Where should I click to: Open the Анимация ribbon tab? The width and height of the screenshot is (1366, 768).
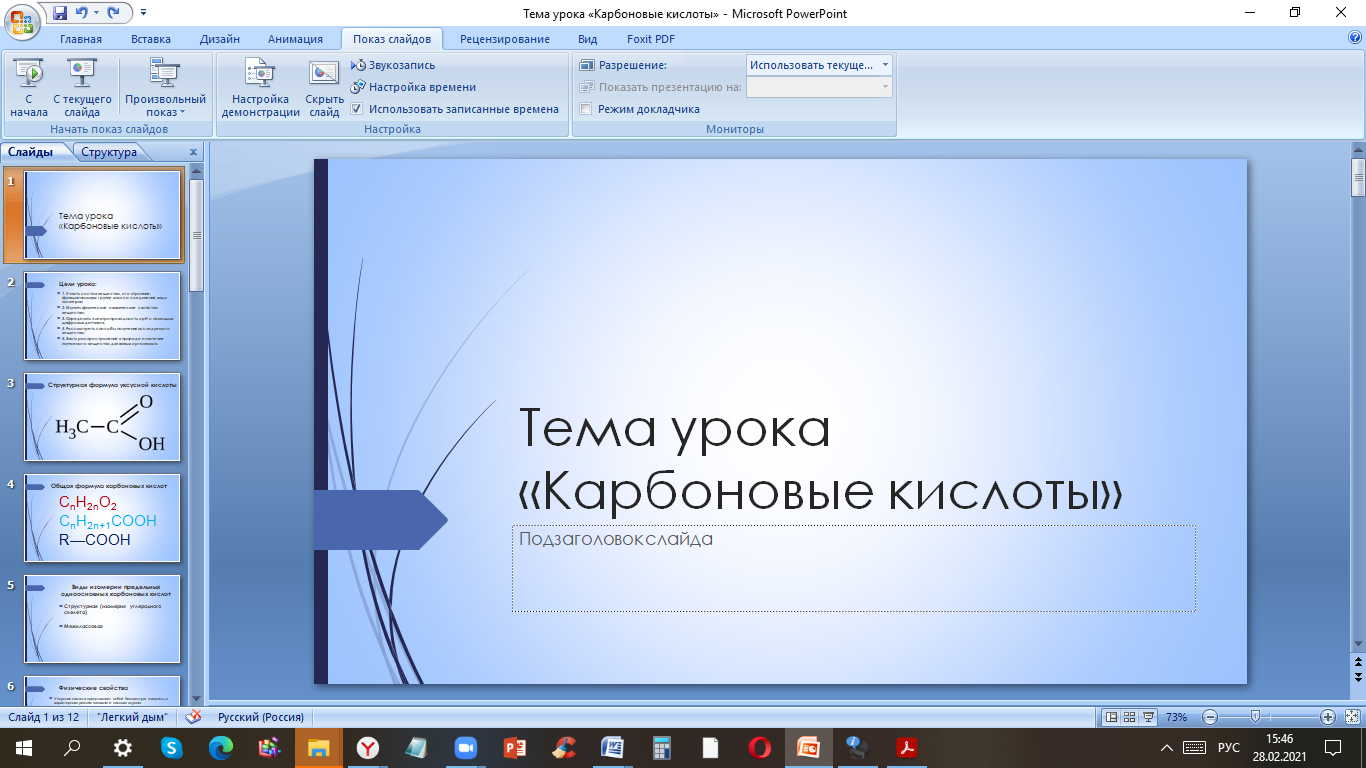tap(295, 39)
